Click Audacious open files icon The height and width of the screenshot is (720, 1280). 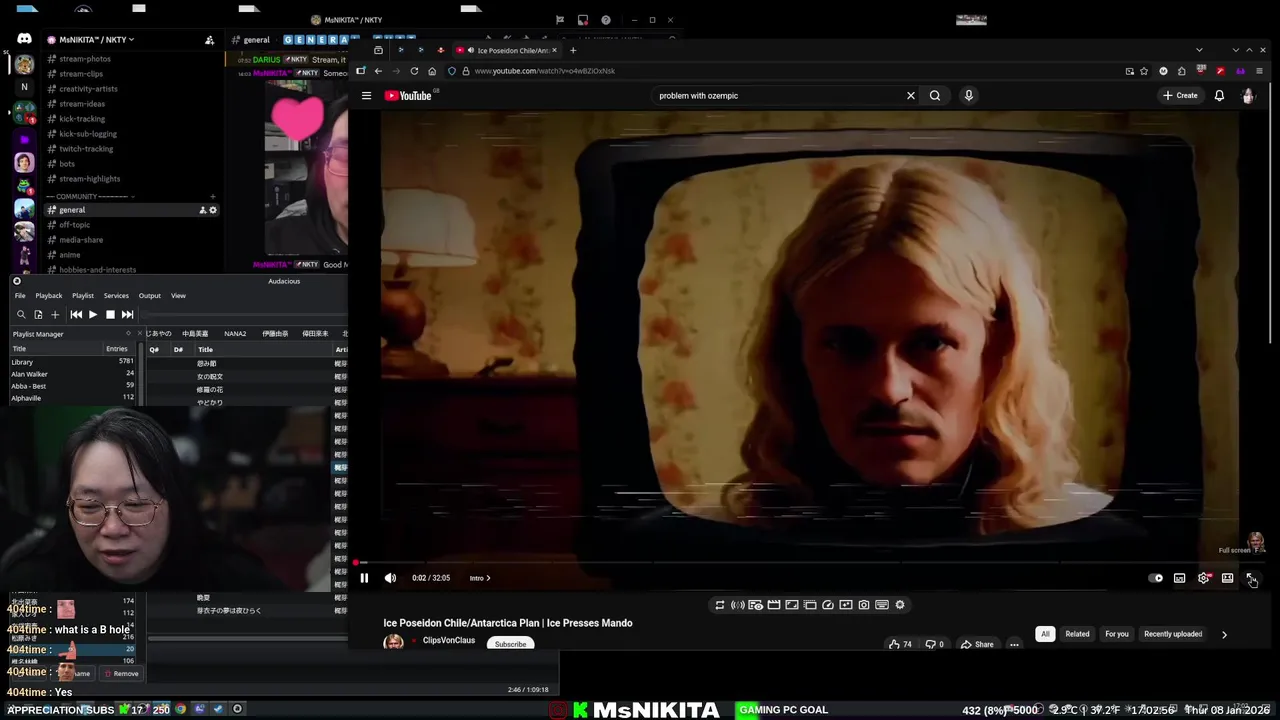click(x=38, y=314)
